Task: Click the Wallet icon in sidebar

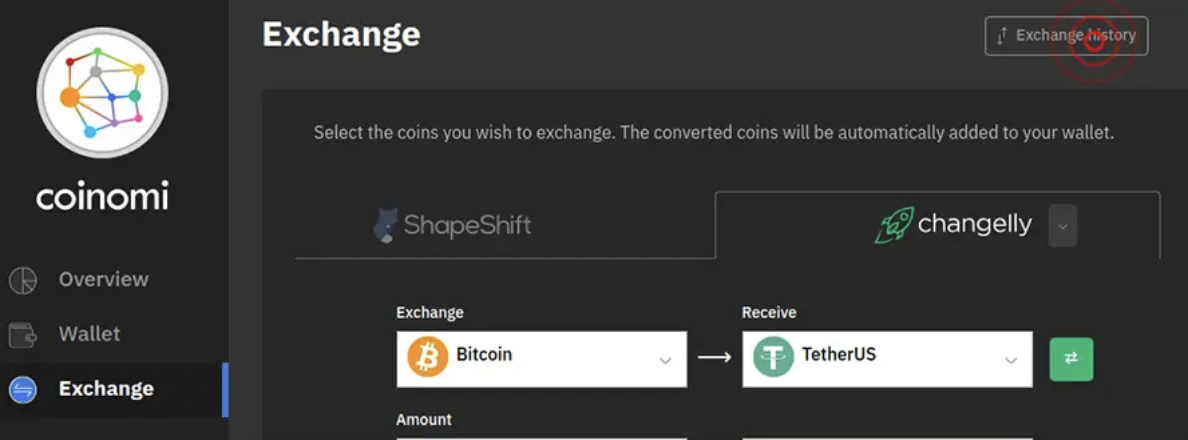Action: point(22,335)
